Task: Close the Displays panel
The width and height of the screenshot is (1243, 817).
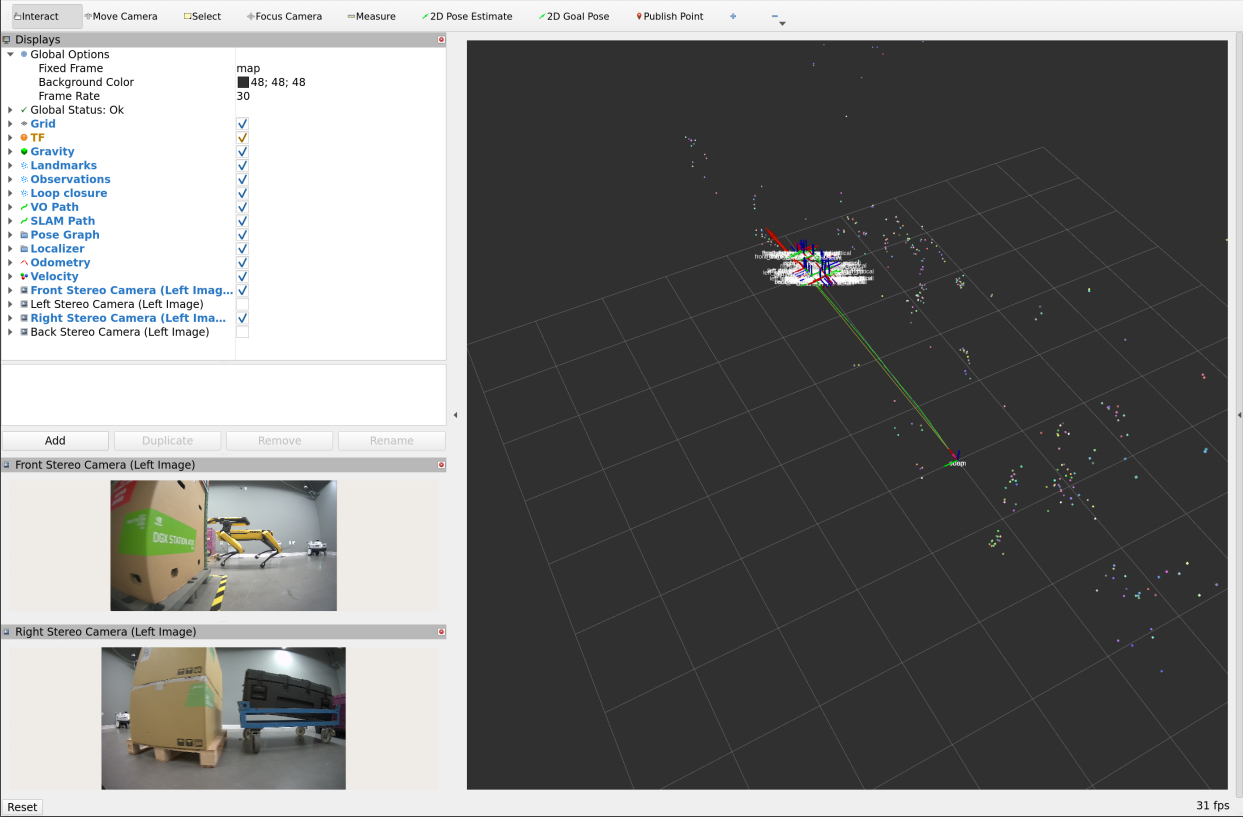Action: pyautogui.click(x=441, y=40)
